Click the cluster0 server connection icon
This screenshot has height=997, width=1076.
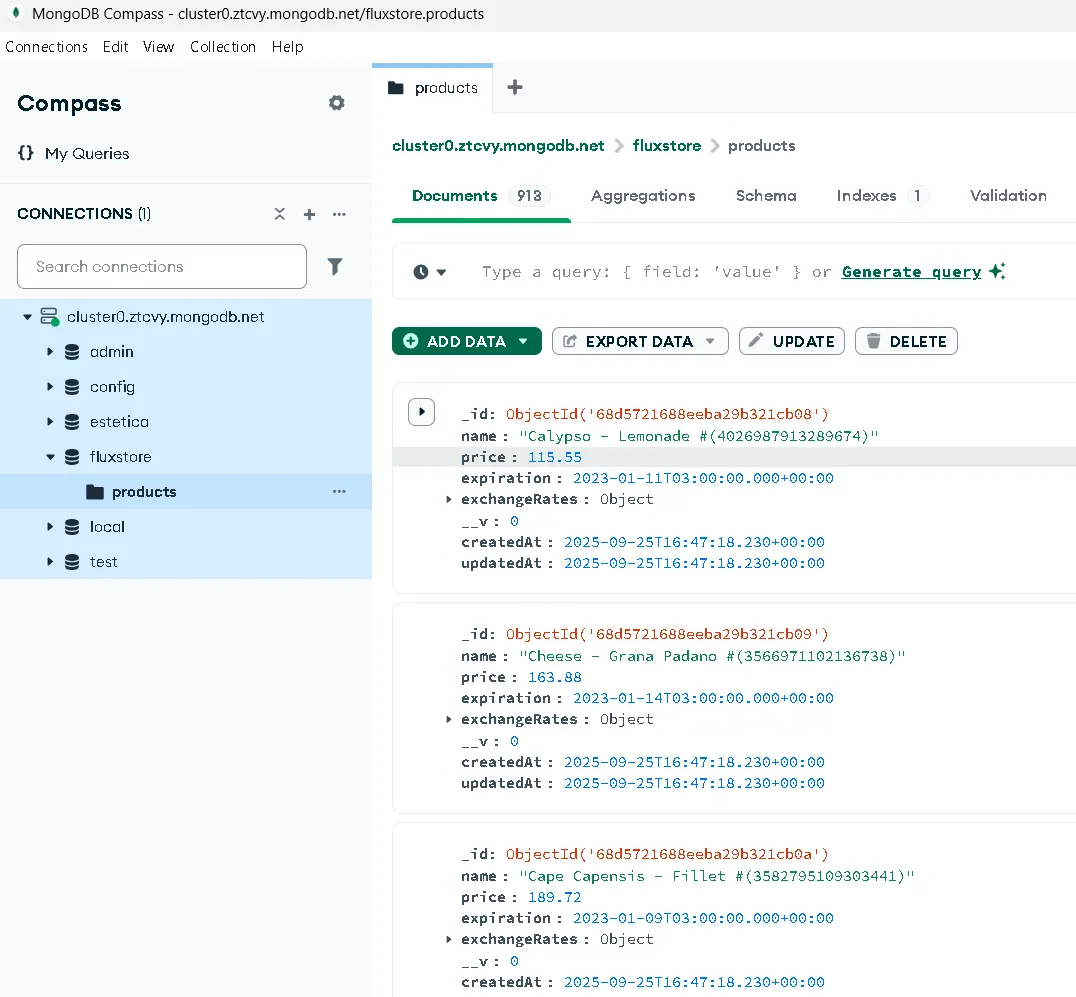tap(49, 316)
